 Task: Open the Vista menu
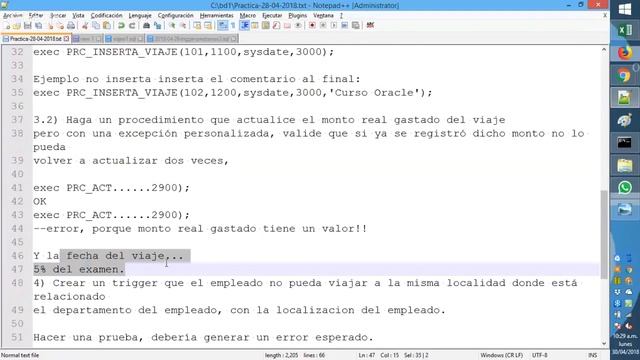78,16
